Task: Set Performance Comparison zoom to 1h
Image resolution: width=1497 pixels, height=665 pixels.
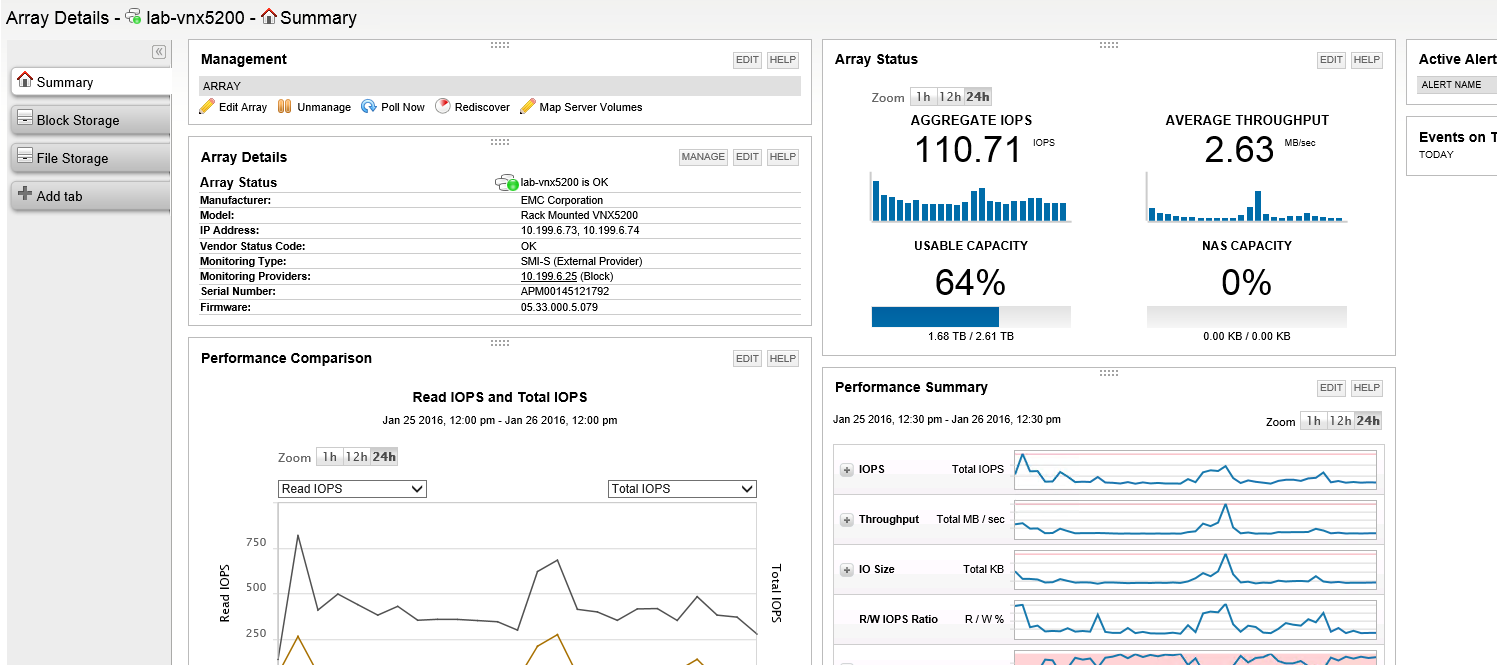Action: point(329,457)
